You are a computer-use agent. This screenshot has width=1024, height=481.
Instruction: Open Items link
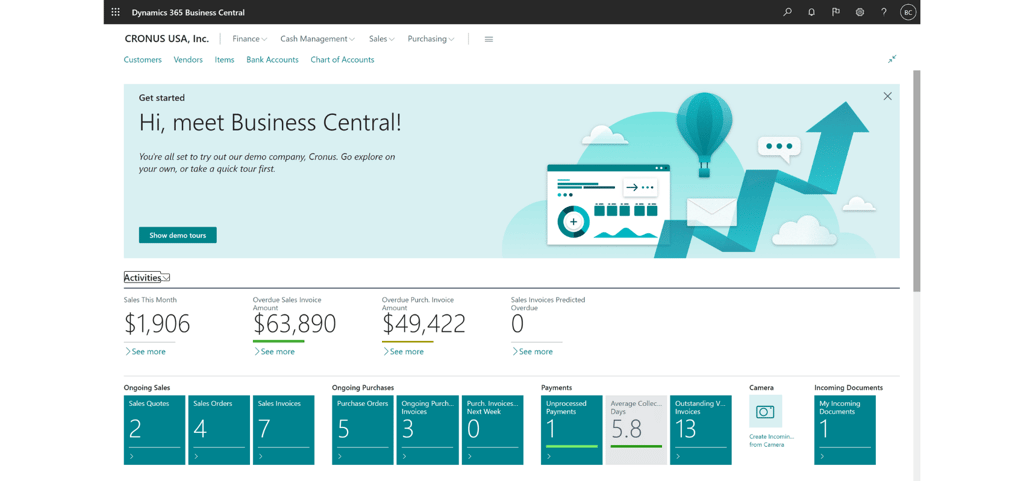tap(224, 59)
